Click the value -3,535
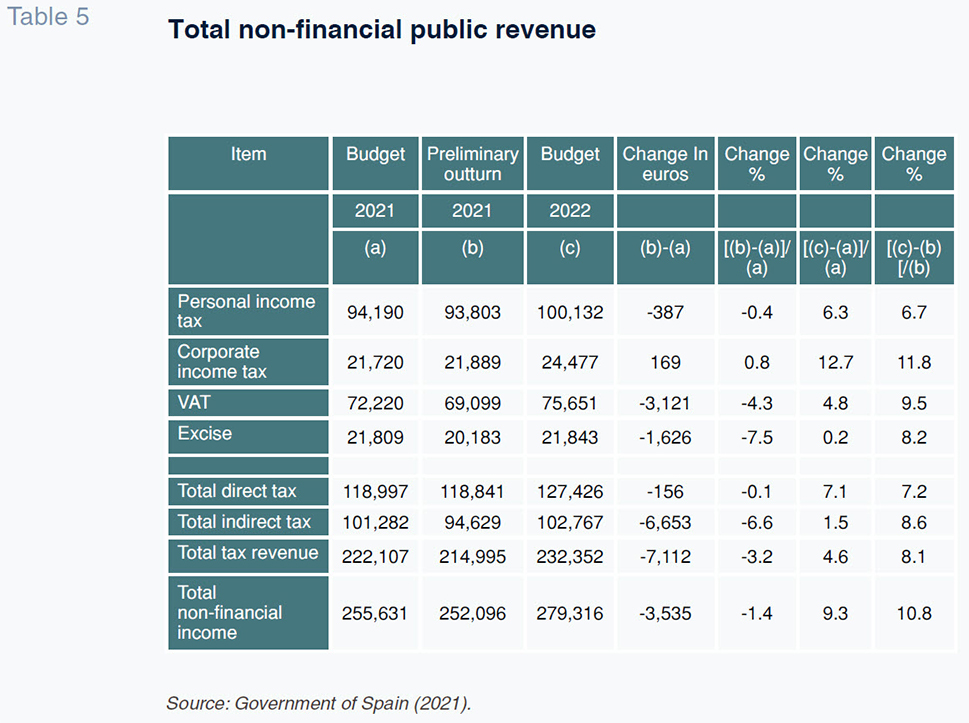This screenshot has height=723, width=969. [x=665, y=614]
